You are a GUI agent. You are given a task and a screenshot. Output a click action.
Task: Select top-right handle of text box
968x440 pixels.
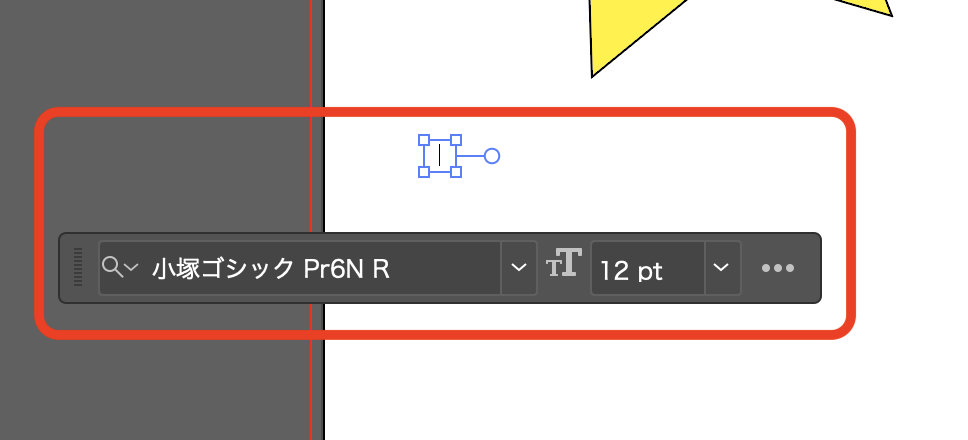[x=456, y=140]
